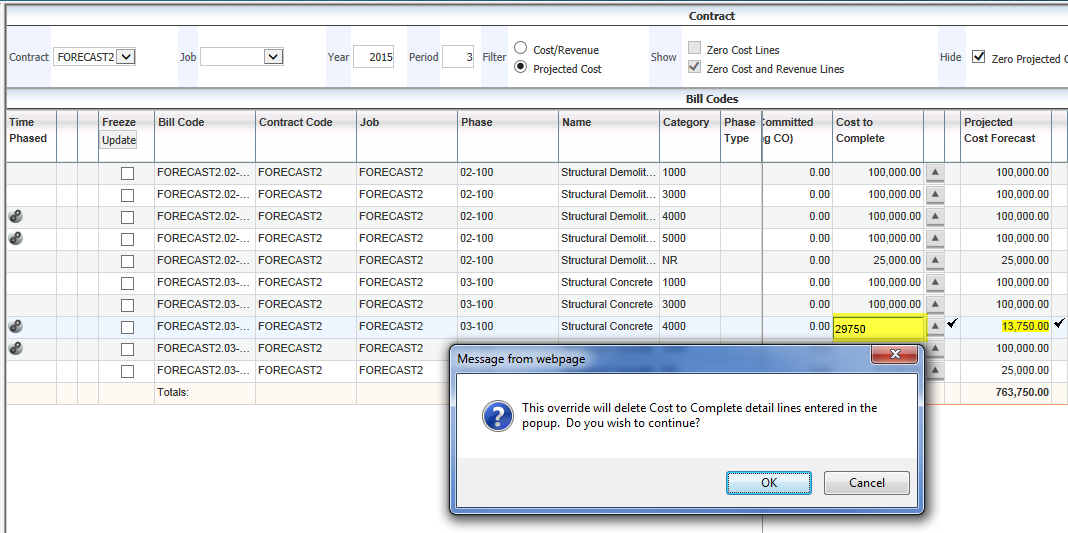The image size is (1068, 533).
Task: Open time-phased link icon for Demolition category 4000
Action: (x=16, y=216)
